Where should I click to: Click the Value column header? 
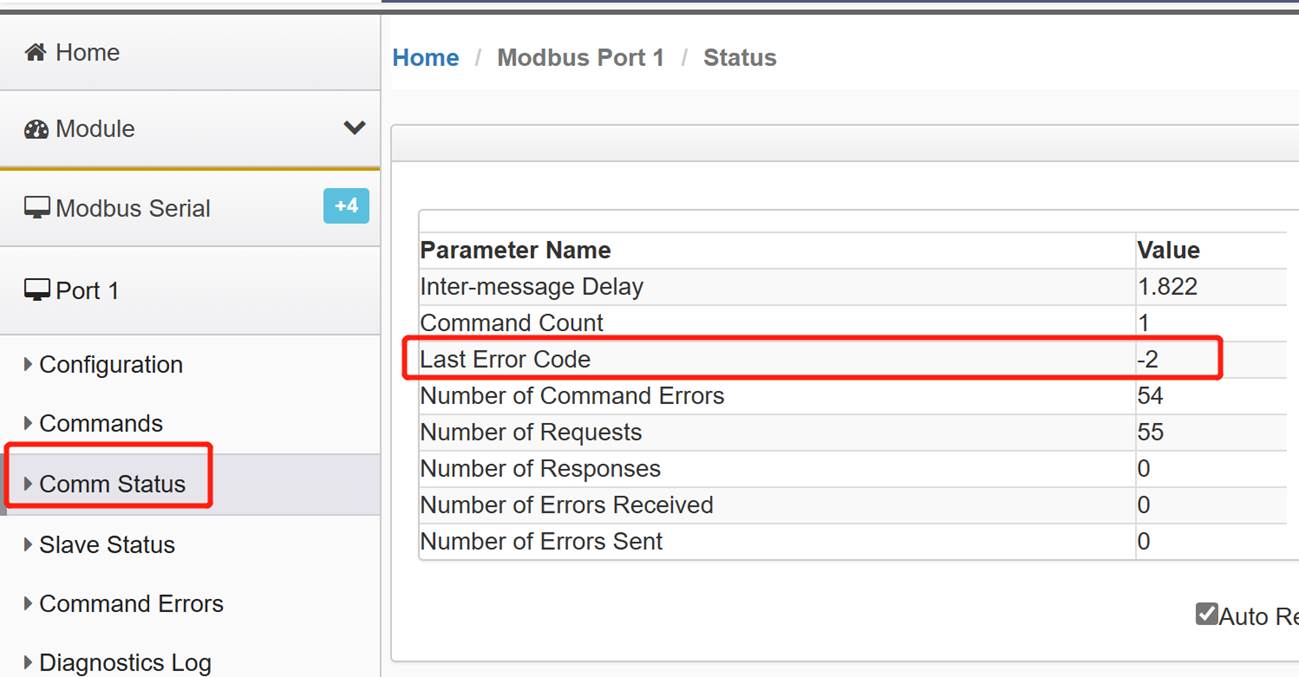click(1168, 250)
